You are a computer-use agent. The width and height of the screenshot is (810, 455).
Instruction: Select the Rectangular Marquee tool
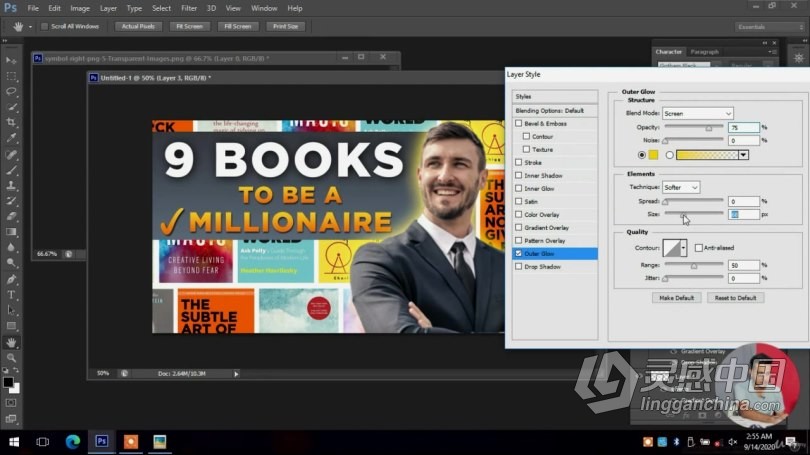pos(11,76)
